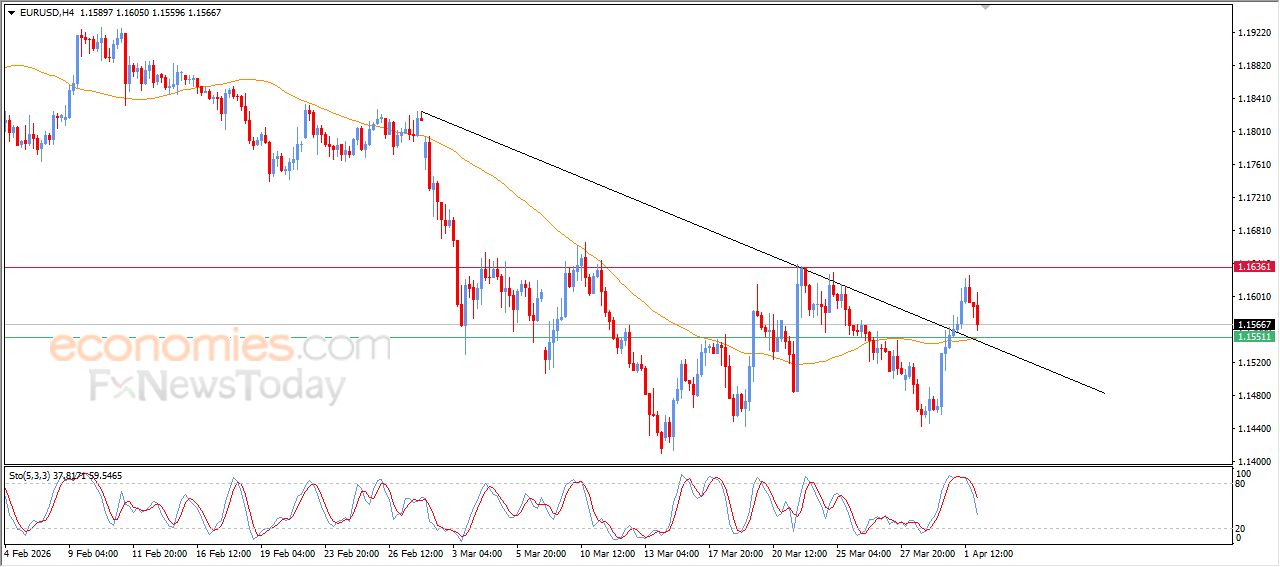
Task: Click the EURUSD,H4 chart title text
Action: pyautogui.click(x=46, y=13)
